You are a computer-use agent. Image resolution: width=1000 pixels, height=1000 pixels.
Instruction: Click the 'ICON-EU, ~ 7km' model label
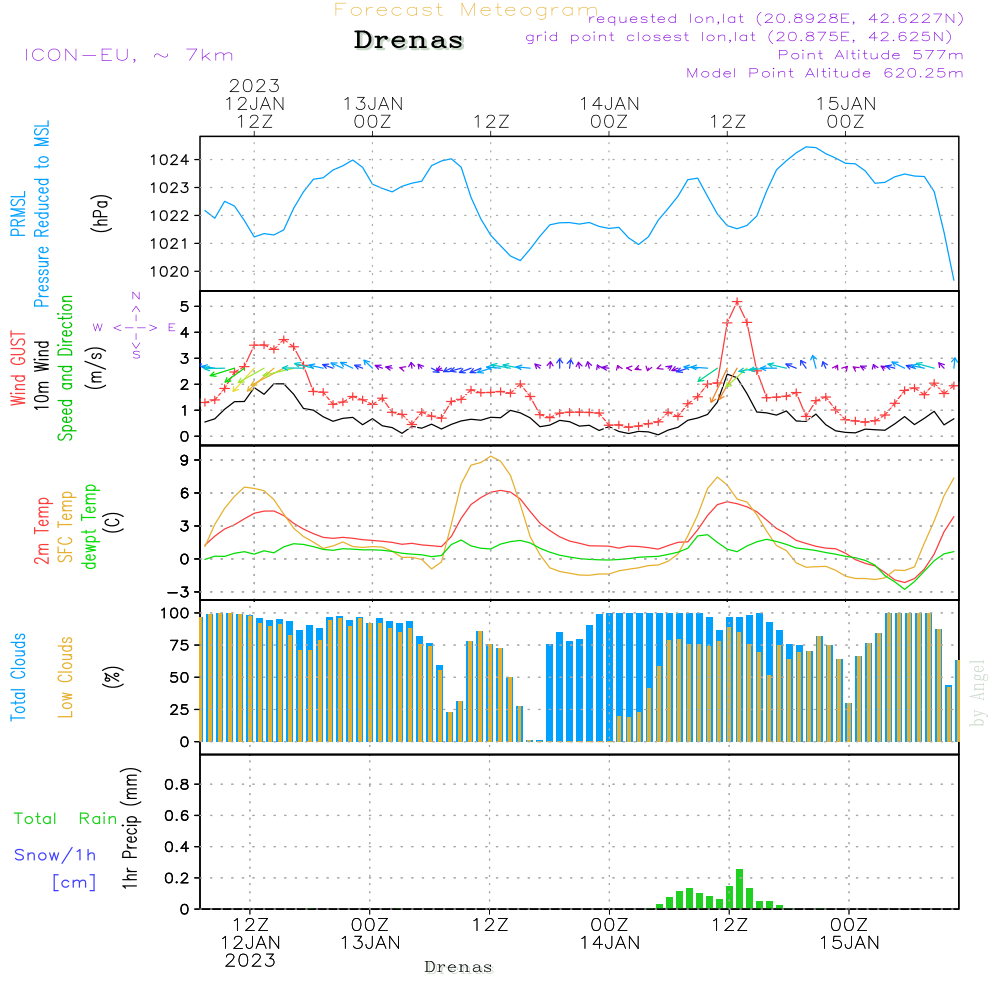pos(129,55)
